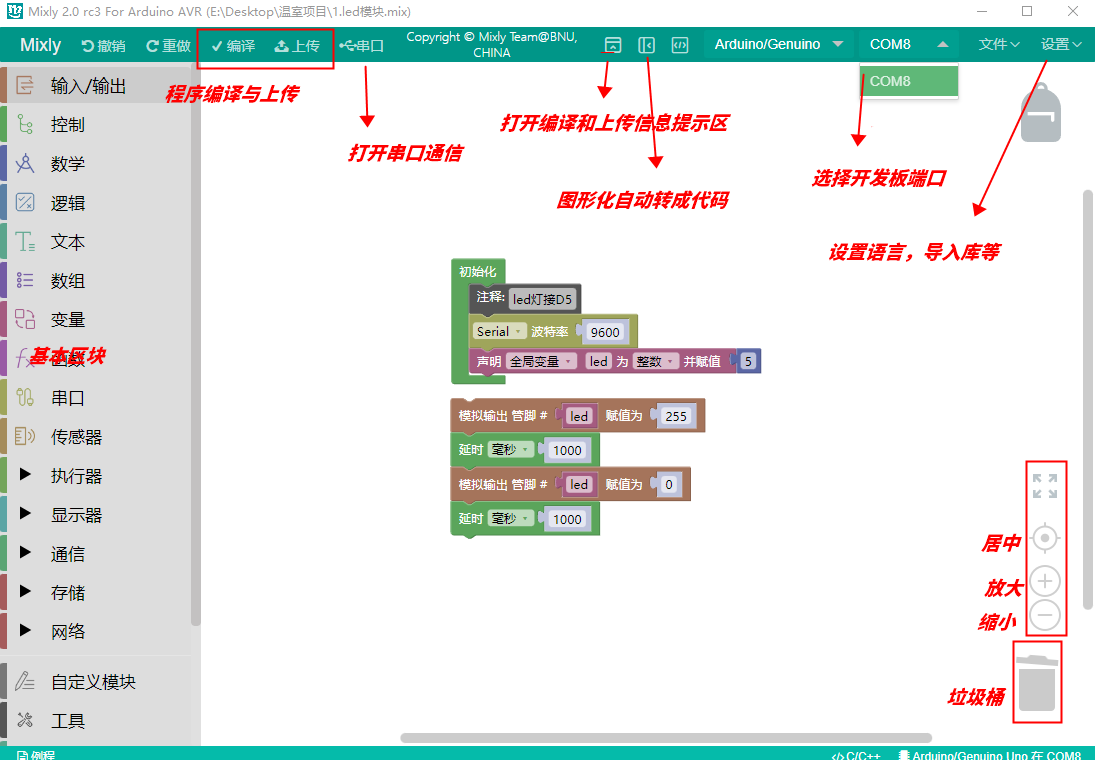The height and width of the screenshot is (760, 1095).
Task: Click the code view brackets icon
Action: point(679,45)
